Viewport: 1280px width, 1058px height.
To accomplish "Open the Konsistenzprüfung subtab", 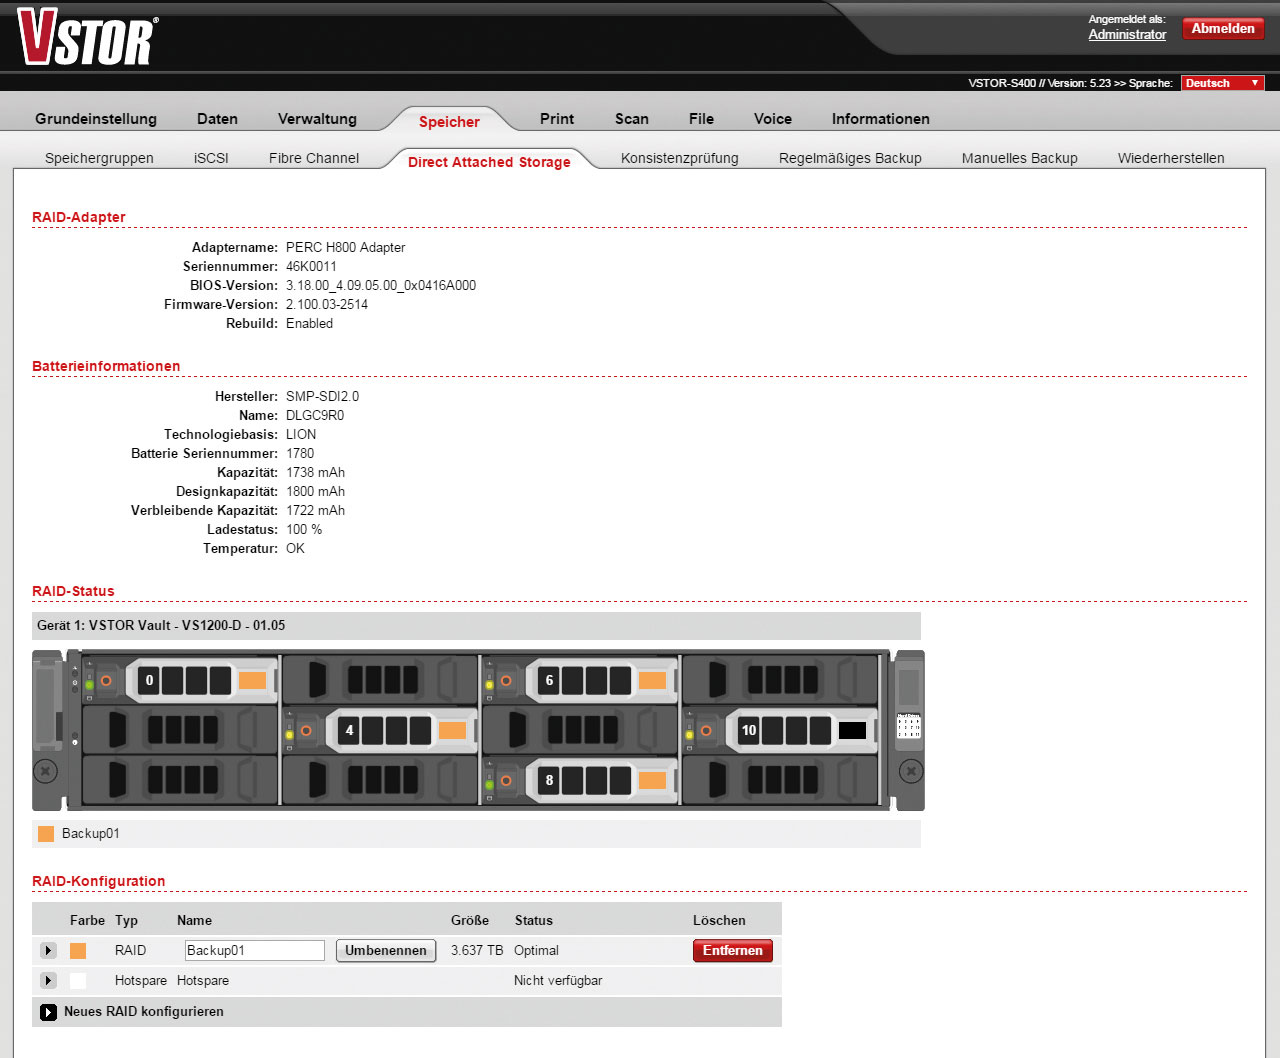I will (680, 158).
